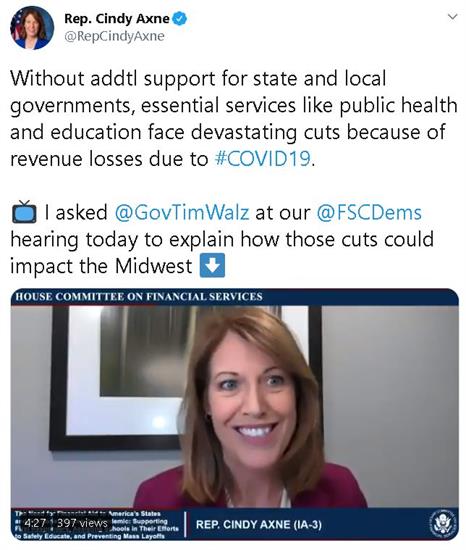466x550 pixels.
Task: Click the television emoji icon
Action: (24, 212)
